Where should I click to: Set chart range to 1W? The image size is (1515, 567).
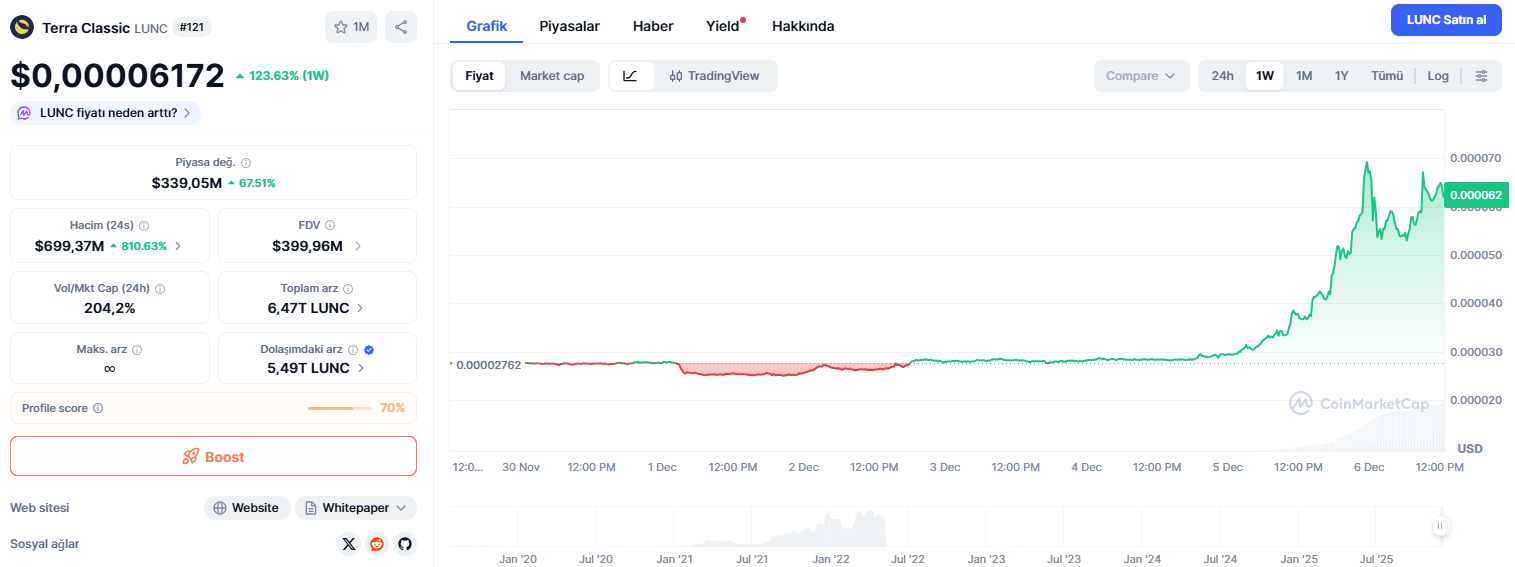[x=1265, y=76]
